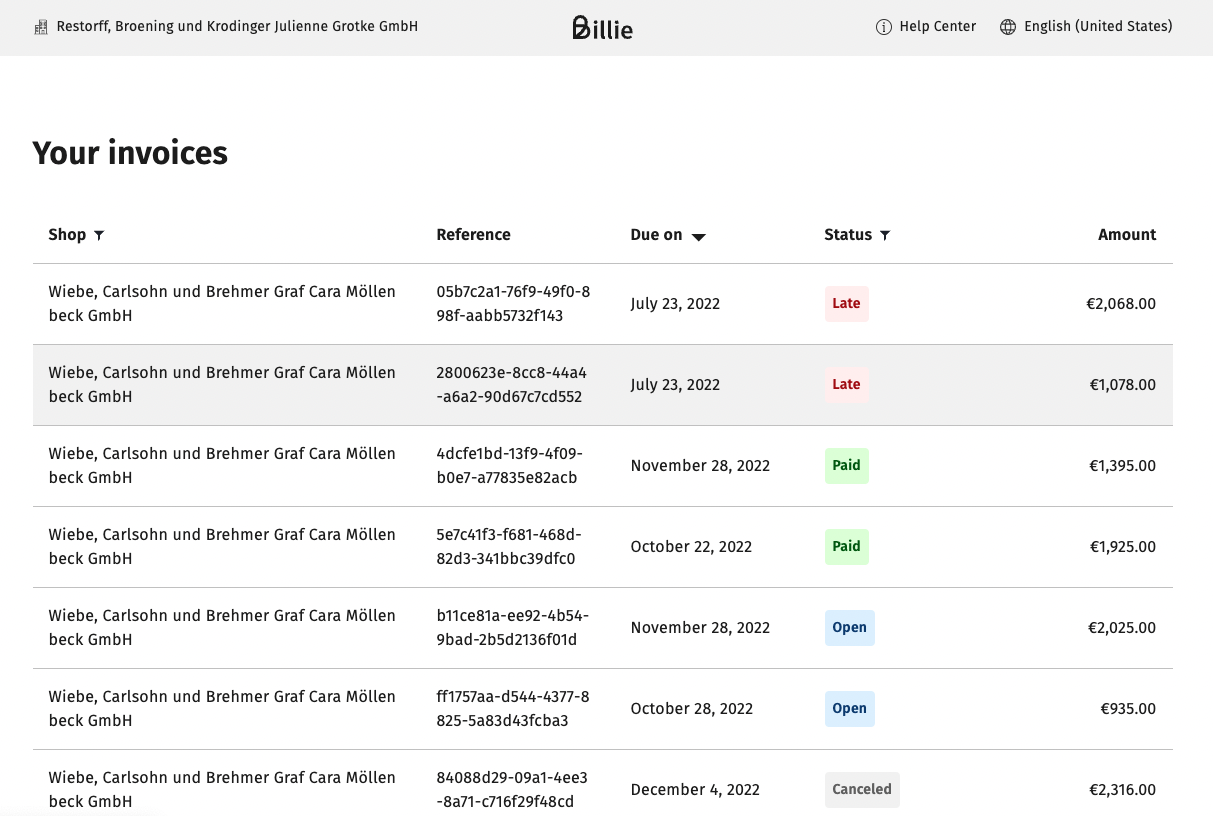Image resolution: width=1213 pixels, height=816 pixels.
Task: Click the amount €1,925.00
Action: pyautogui.click(x=1122, y=547)
